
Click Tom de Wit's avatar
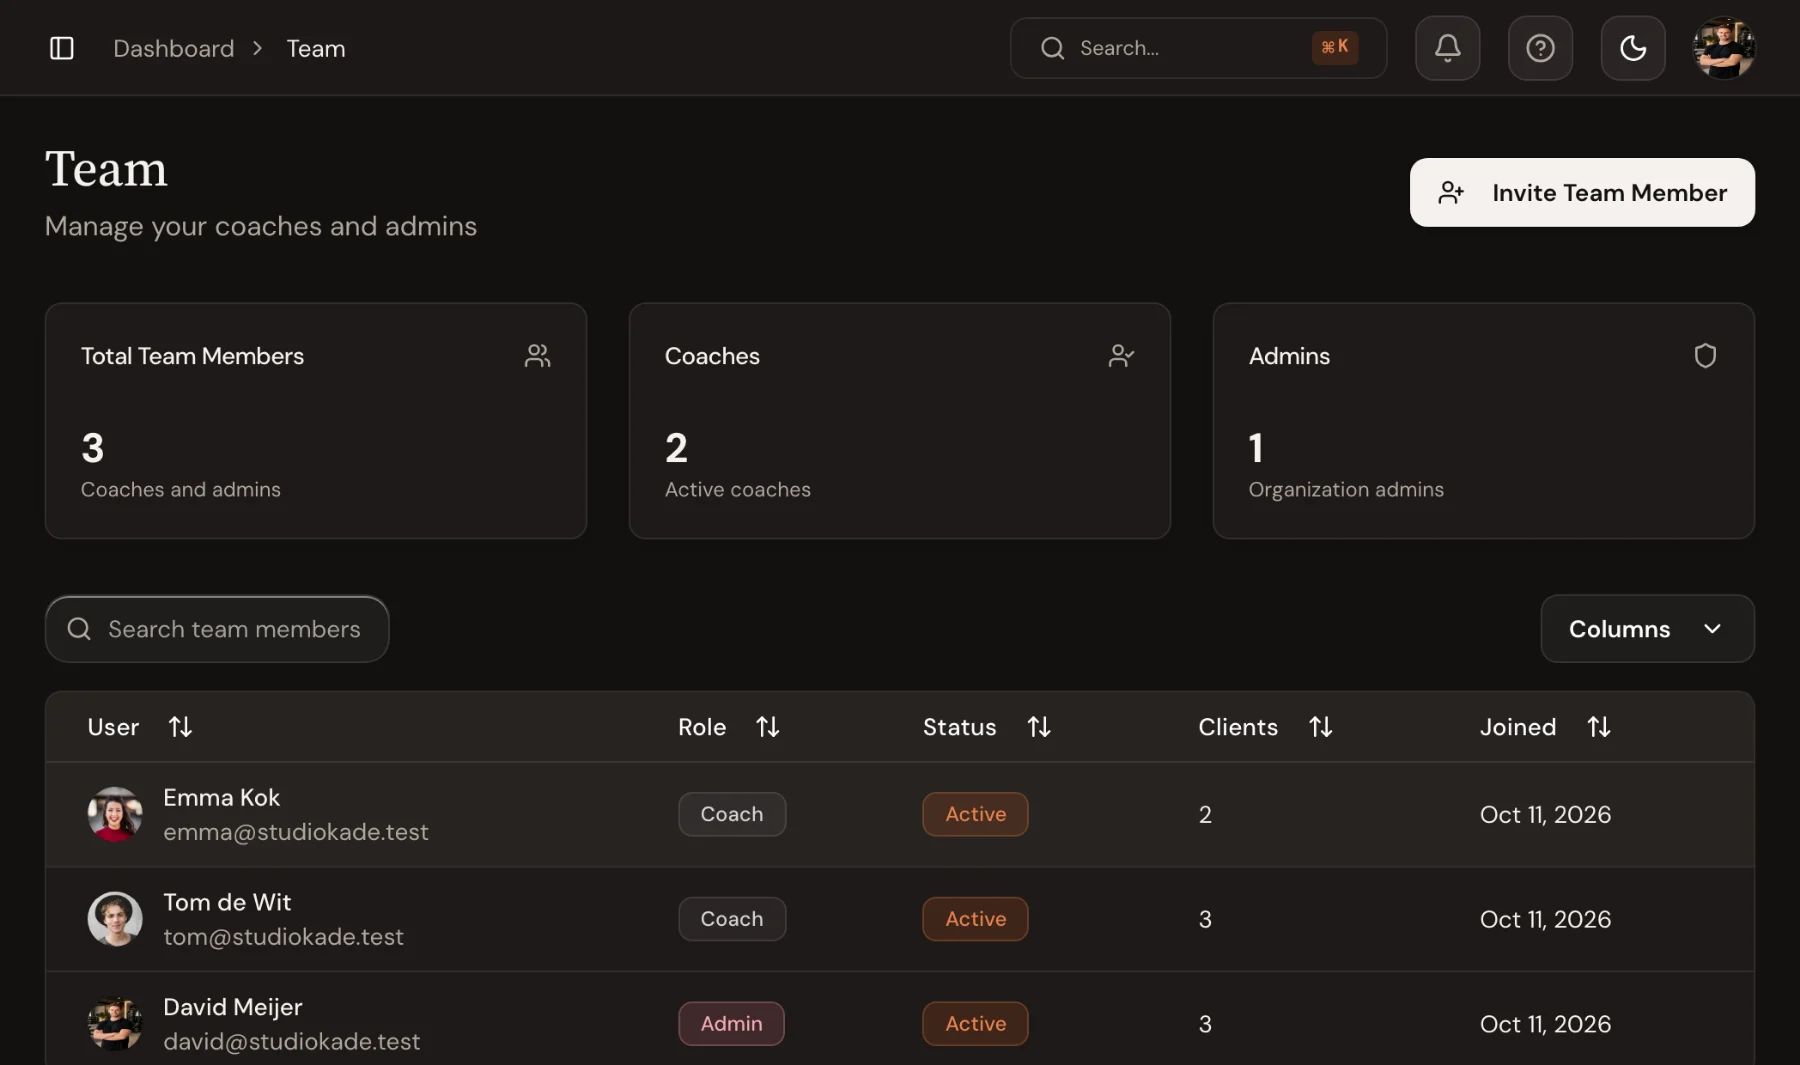[x=115, y=919]
